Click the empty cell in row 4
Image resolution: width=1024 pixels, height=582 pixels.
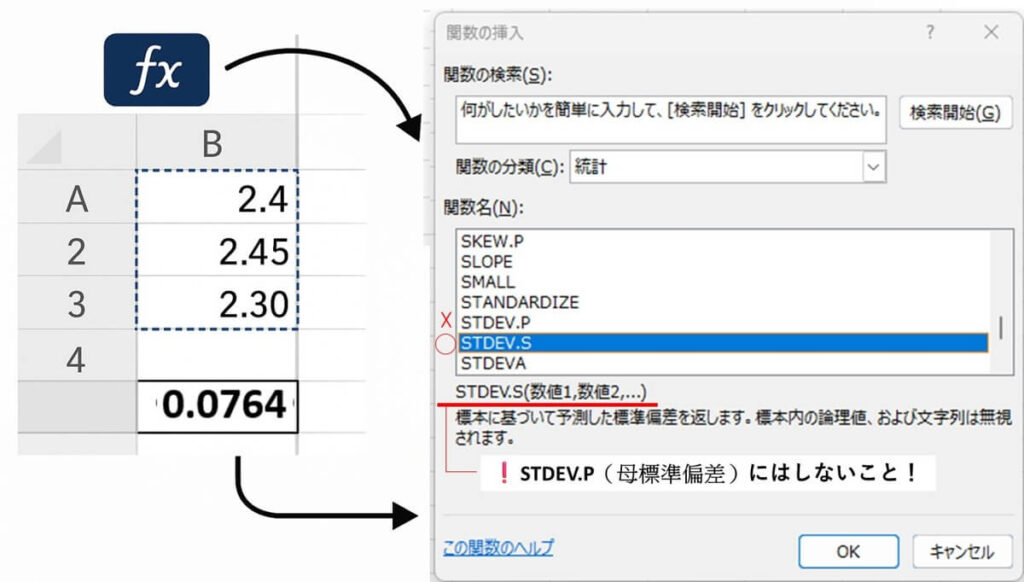217,356
